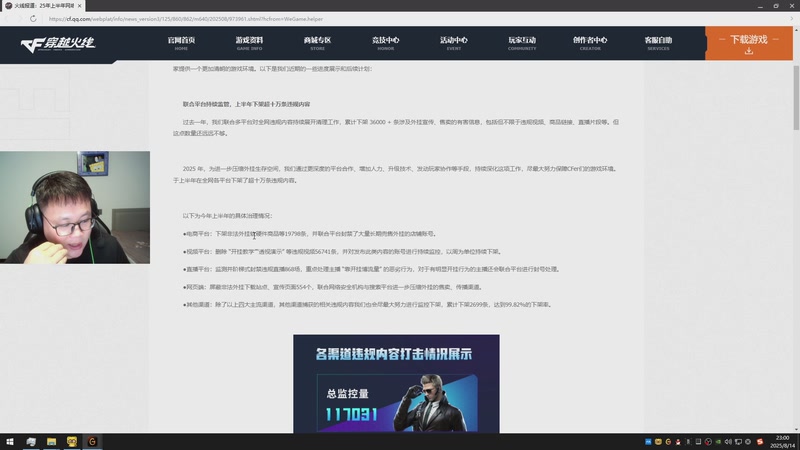The width and height of the screenshot is (800, 450).
Task: Reload the page with the refresh icon
Action: [33, 19]
